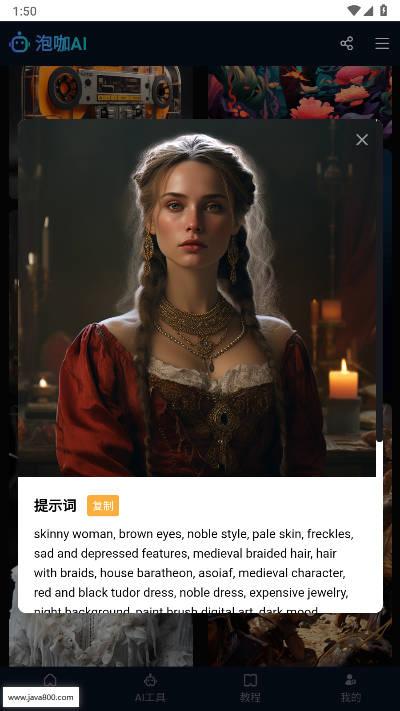400x711 pixels.
Task: Tap the 泡咖AI title text
Action: [61, 44]
